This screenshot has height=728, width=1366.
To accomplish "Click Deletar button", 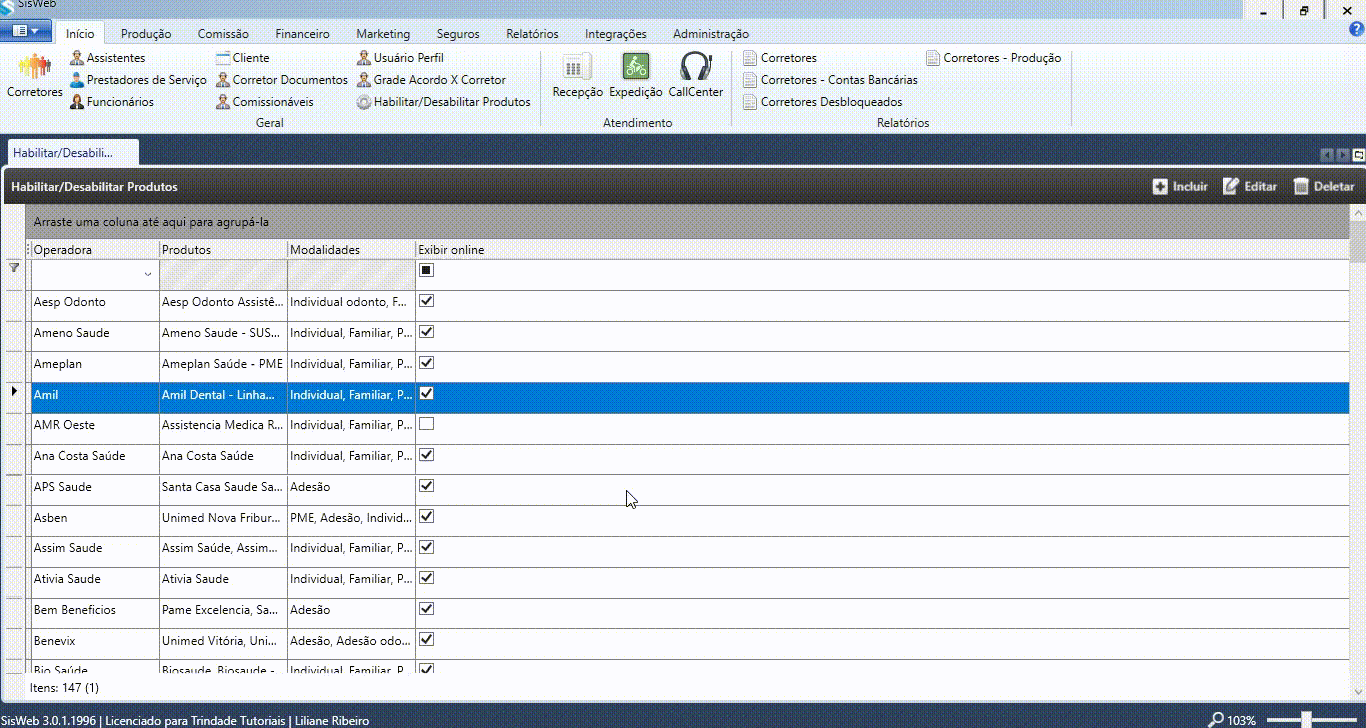I will (1324, 187).
